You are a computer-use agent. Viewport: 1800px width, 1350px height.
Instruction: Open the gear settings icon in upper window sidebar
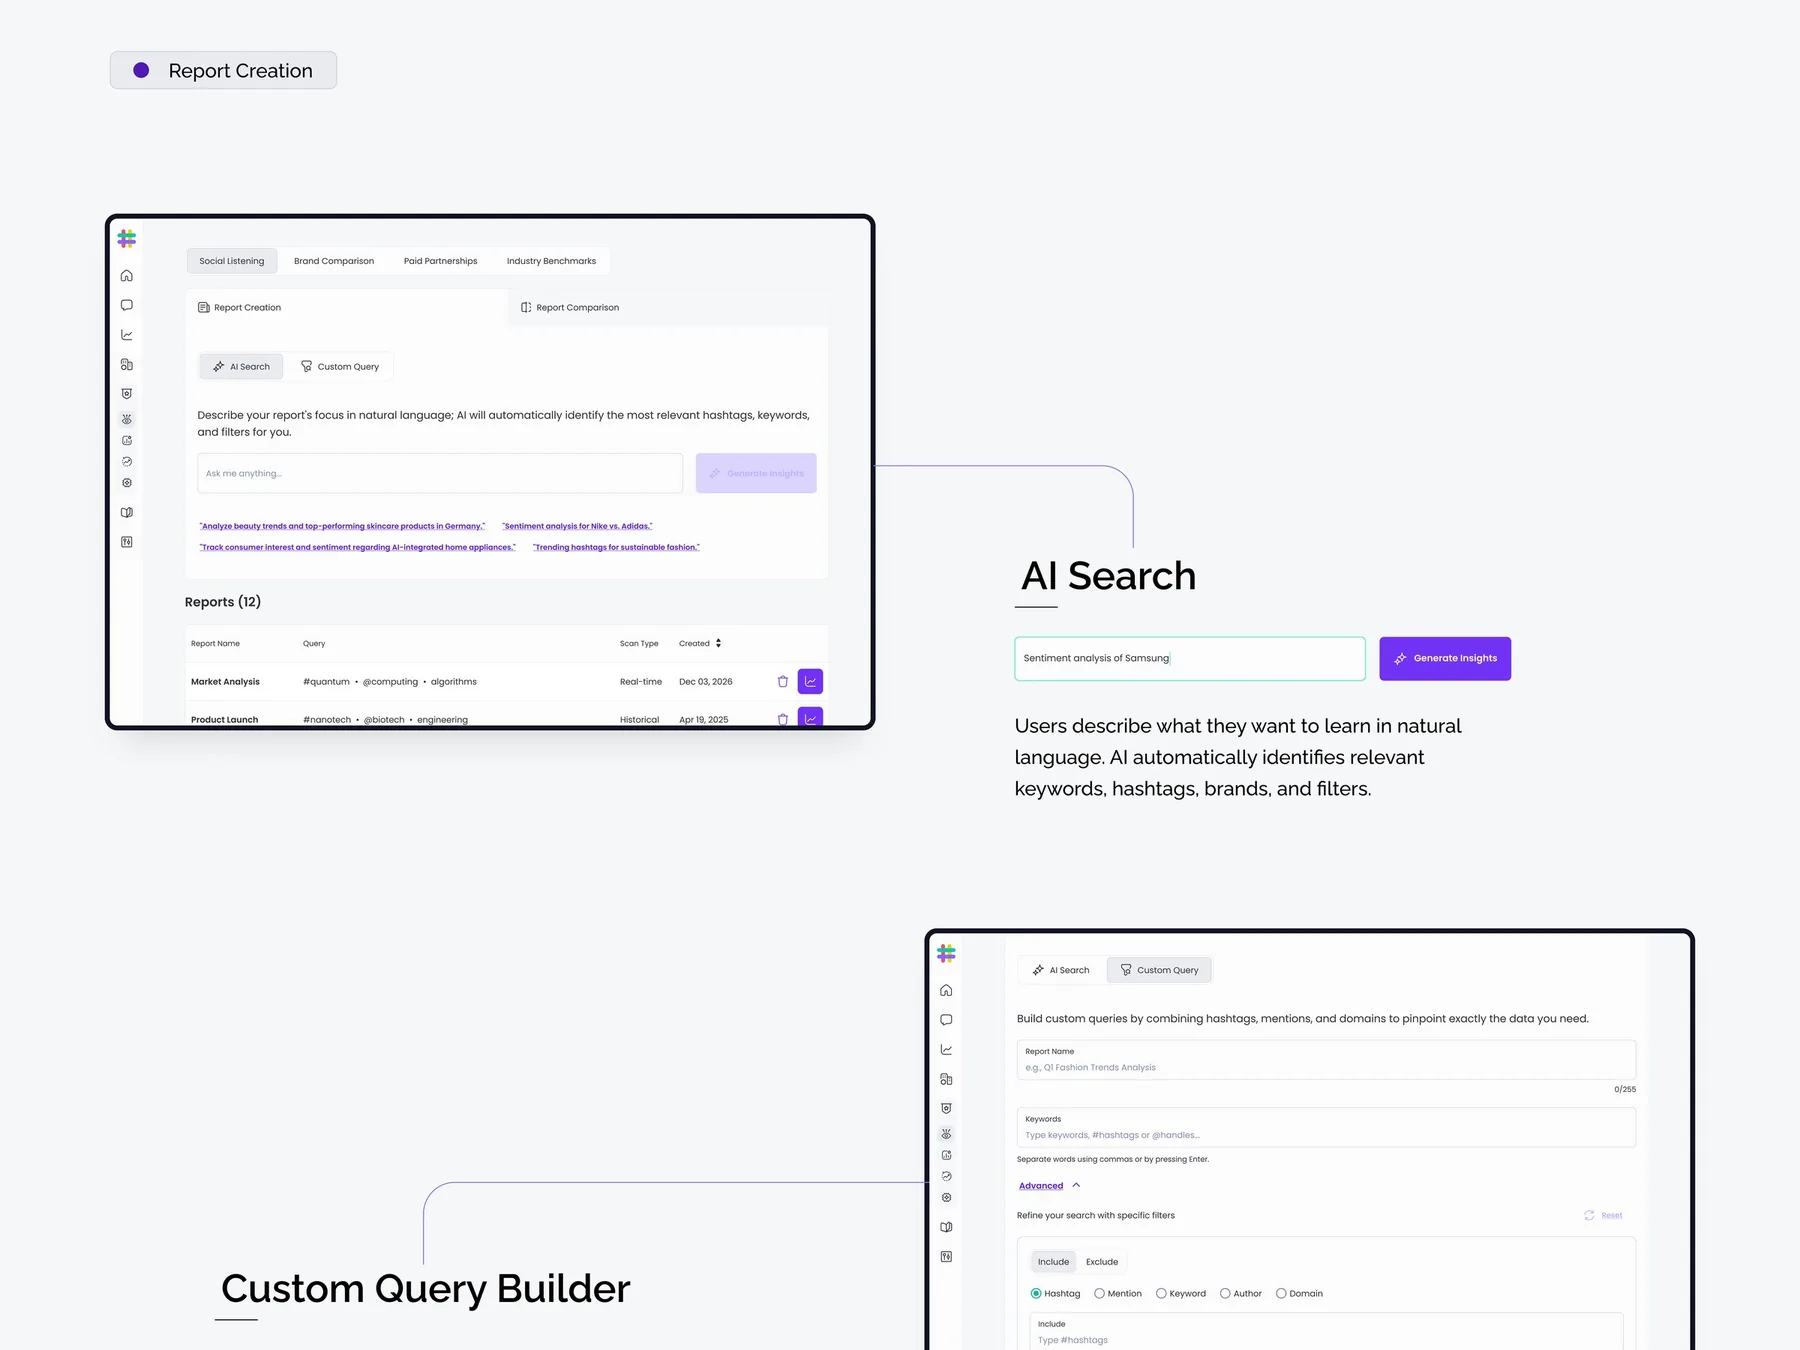tap(127, 483)
